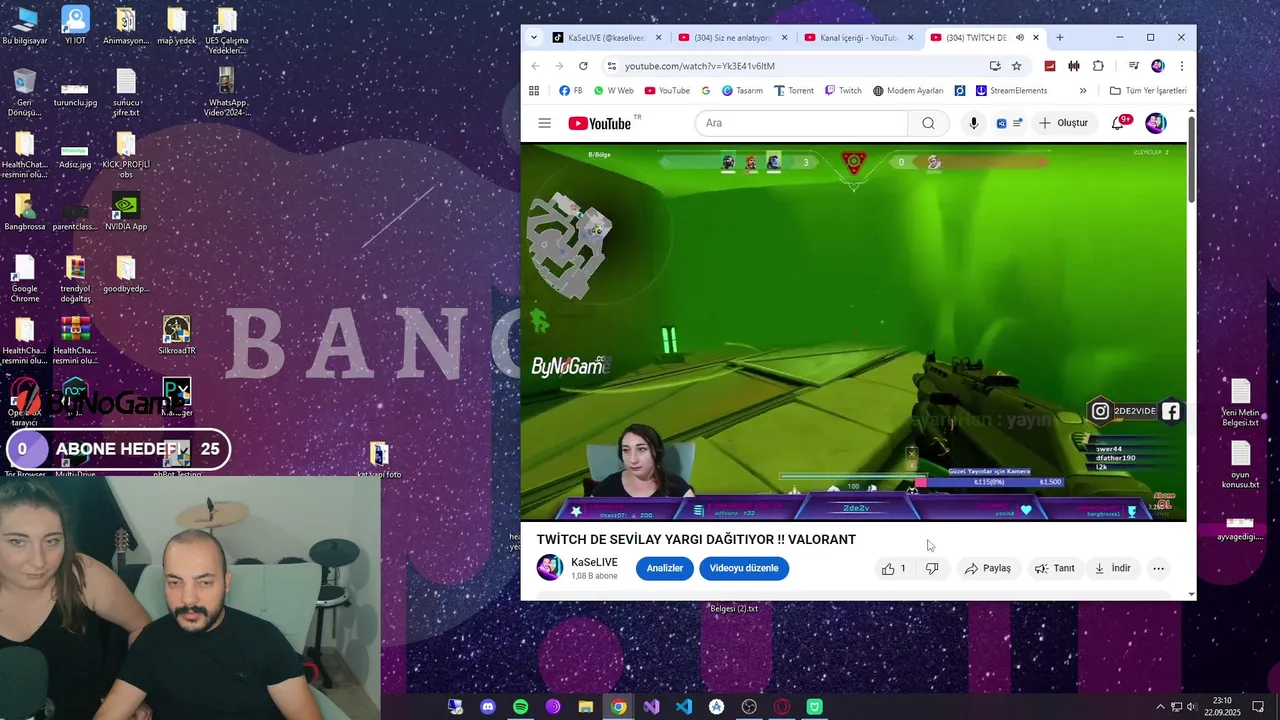Open video more actions three dots
The width and height of the screenshot is (1280, 720).
[x=1158, y=568]
